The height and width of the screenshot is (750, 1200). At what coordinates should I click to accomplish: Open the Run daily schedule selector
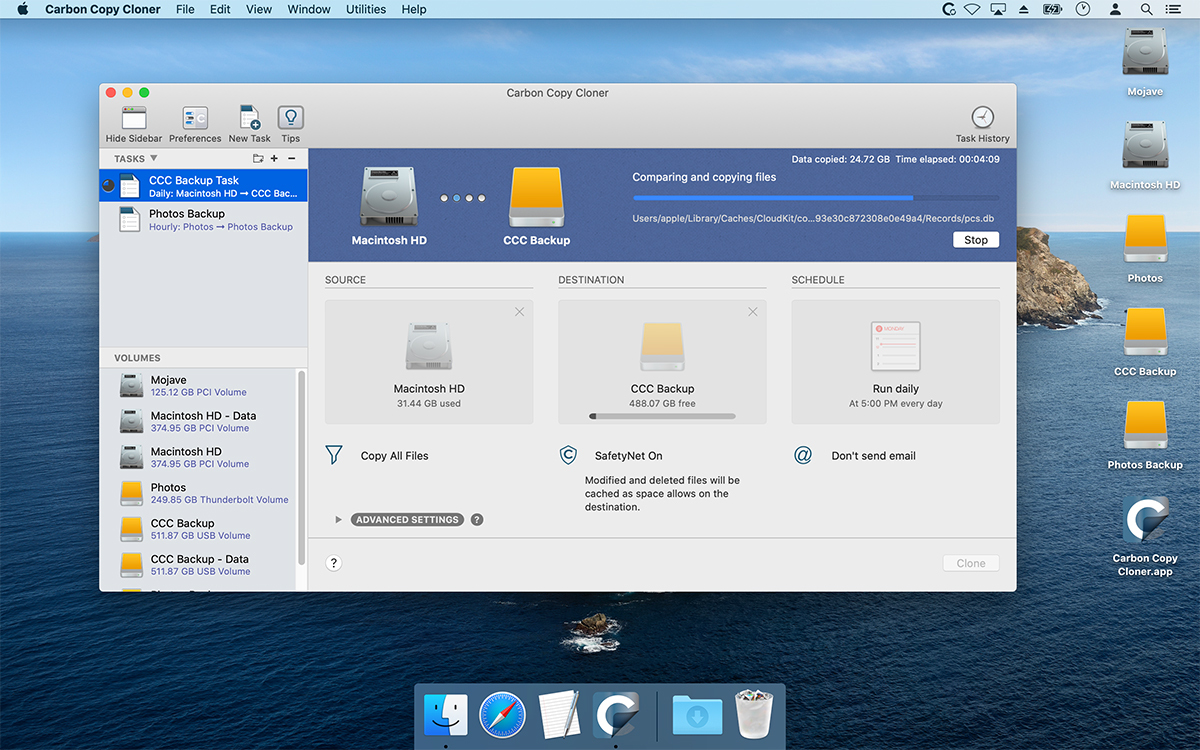tap(895, 362)
